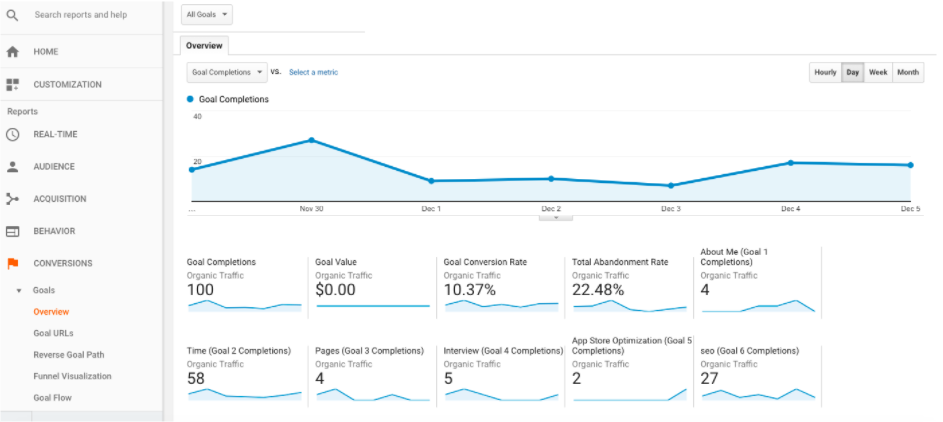Open Real-Time via the clock icon

[13, 134]
